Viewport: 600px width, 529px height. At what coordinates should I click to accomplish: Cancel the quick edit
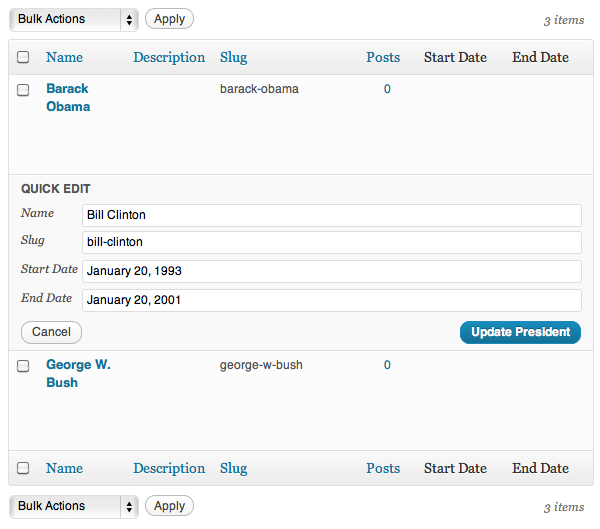(x=51, y=332)
